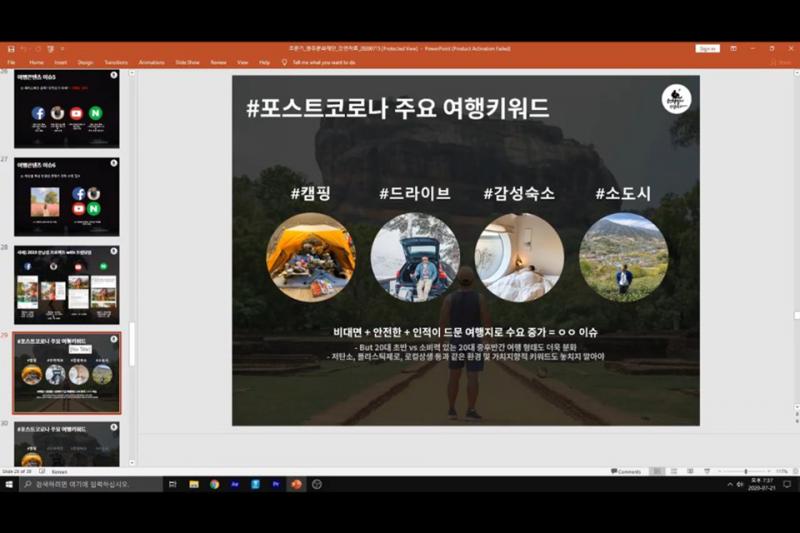
Task: Click the slide panel scroll up arrow
Action: click(132, 73)
